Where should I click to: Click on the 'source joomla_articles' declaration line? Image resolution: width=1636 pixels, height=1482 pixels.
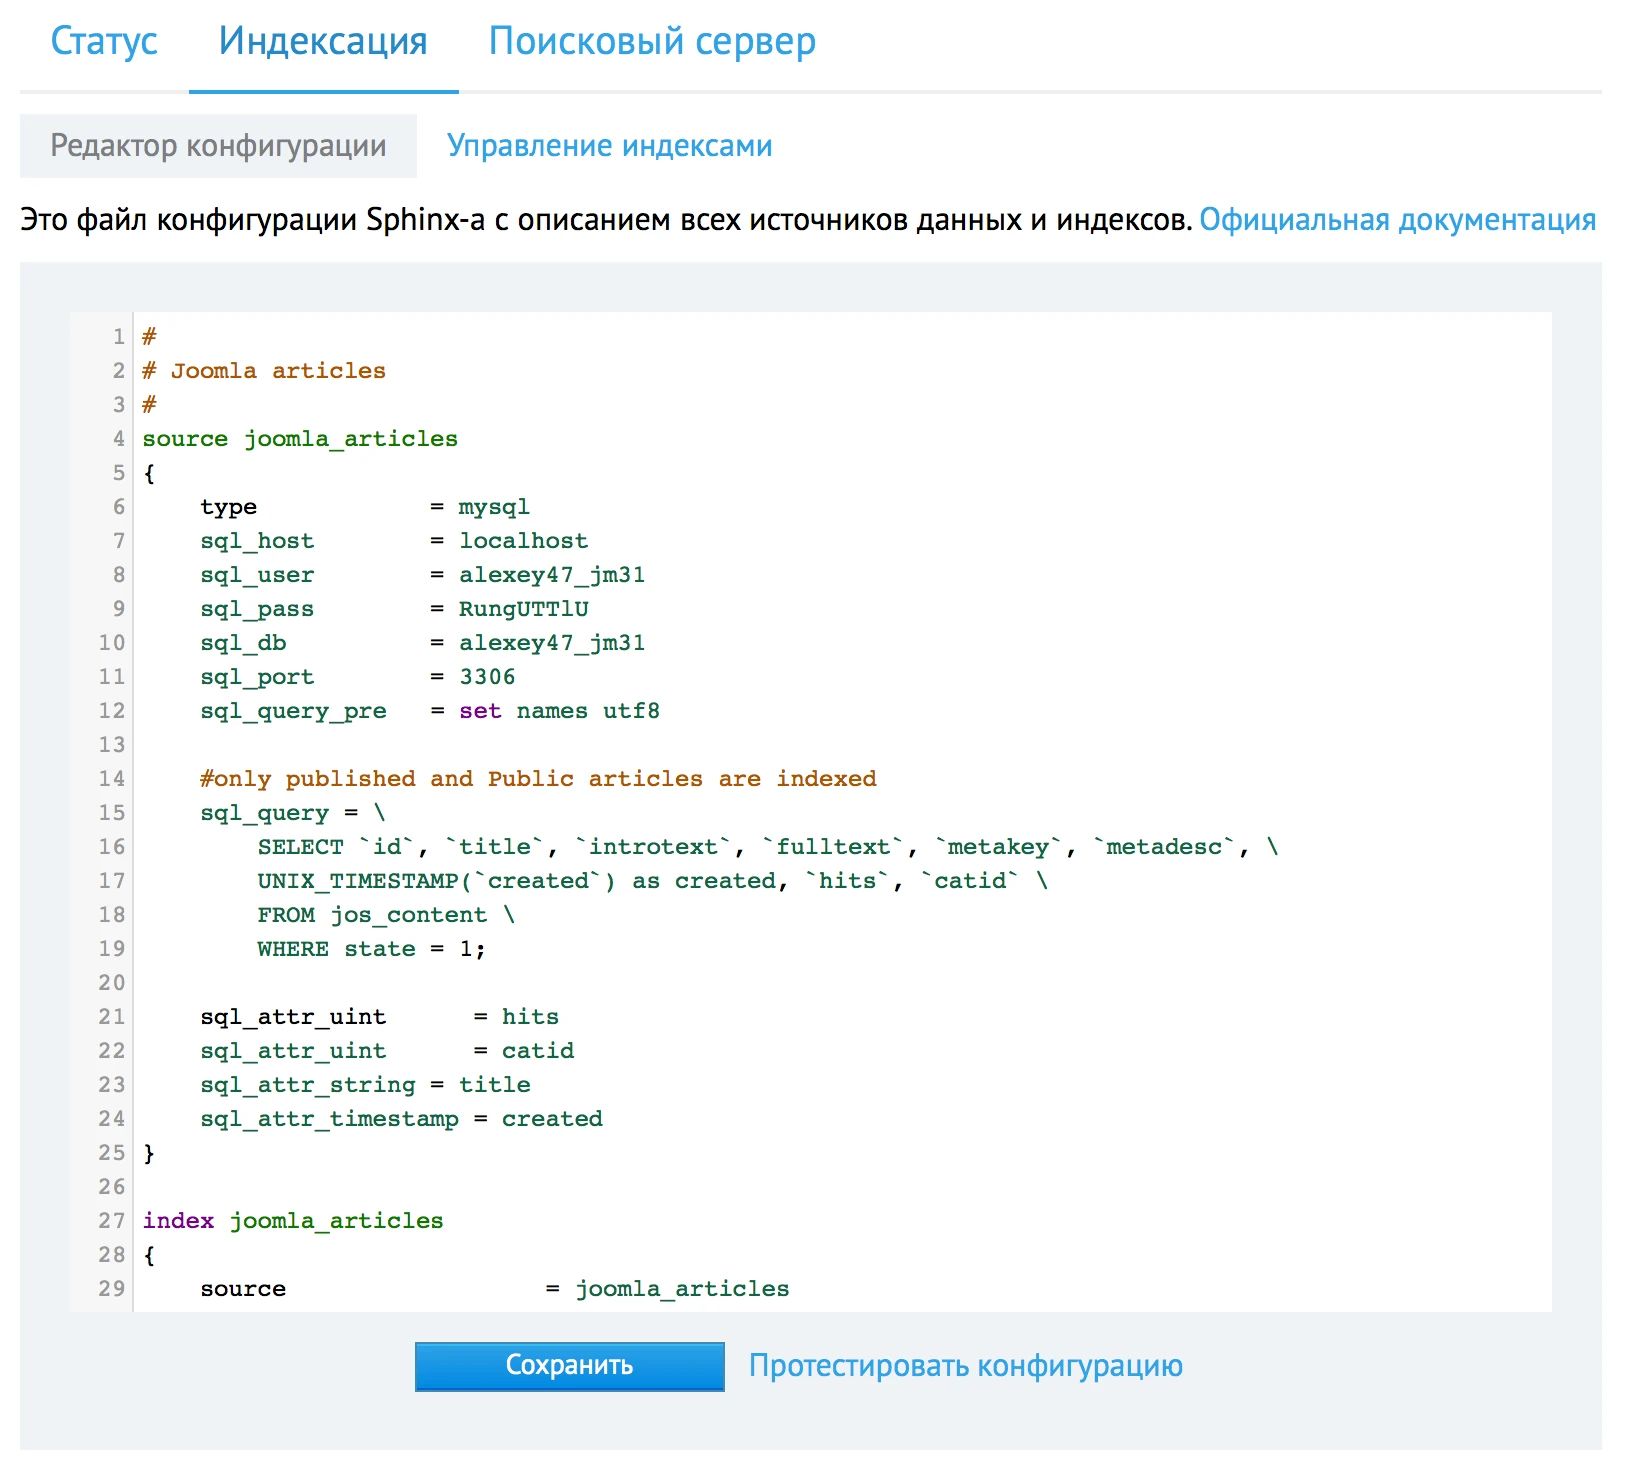pos(300,439)
